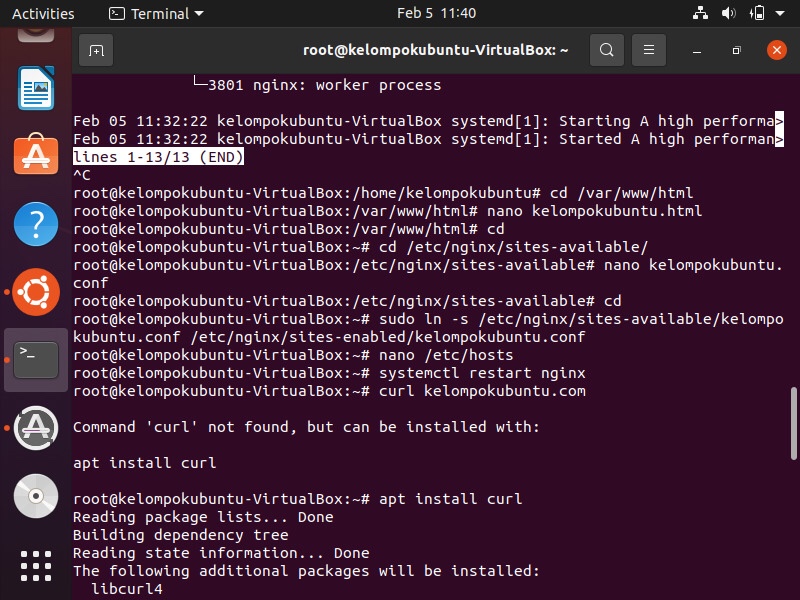Click the orange Ubuntu logo dock icon
The height and width of the screenshot is (600, 800).
[x=36, y=292]
